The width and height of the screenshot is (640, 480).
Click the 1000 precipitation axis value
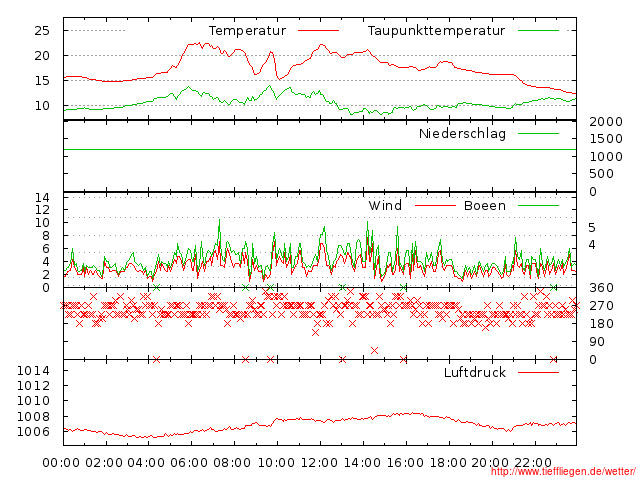point(606,157)
